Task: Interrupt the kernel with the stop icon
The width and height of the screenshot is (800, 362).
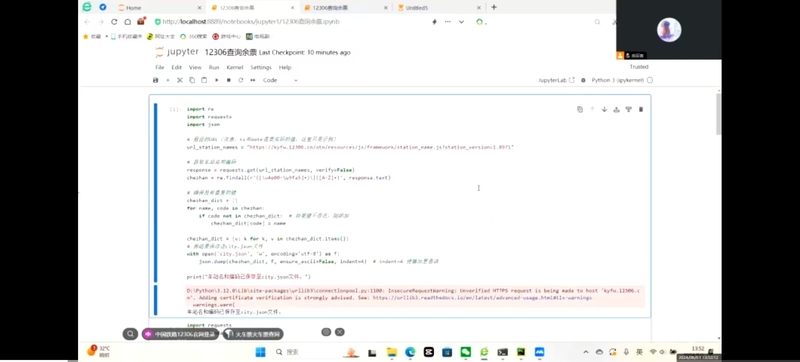Action: click(x=229, y=80)
